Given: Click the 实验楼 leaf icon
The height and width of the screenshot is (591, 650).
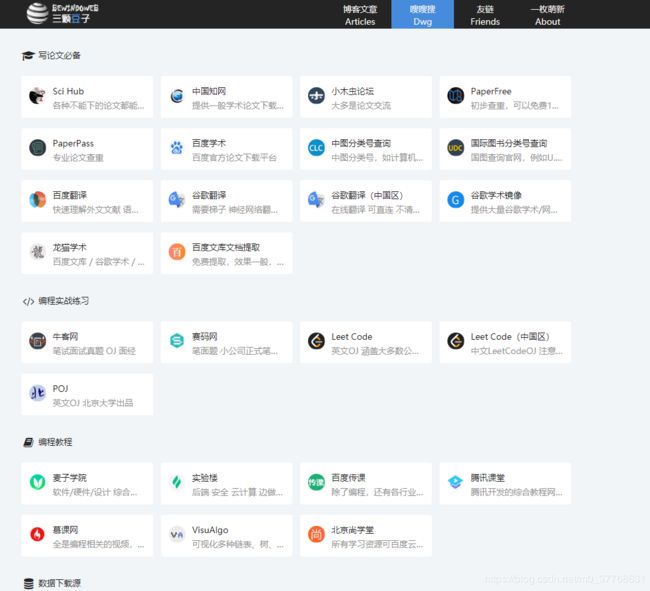Looking at the screenshot, I should coord(177,482).
